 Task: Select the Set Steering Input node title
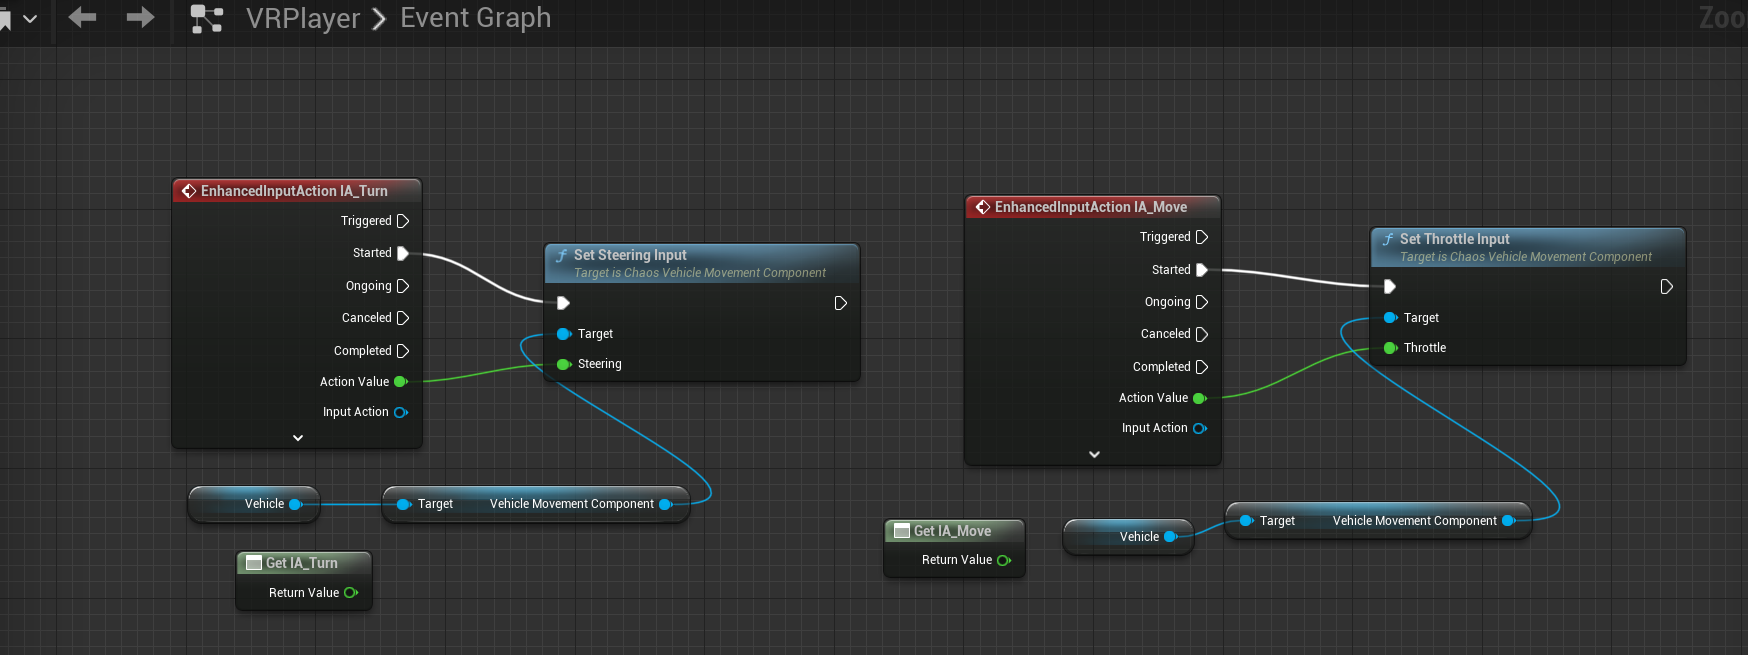coord(630,255)
